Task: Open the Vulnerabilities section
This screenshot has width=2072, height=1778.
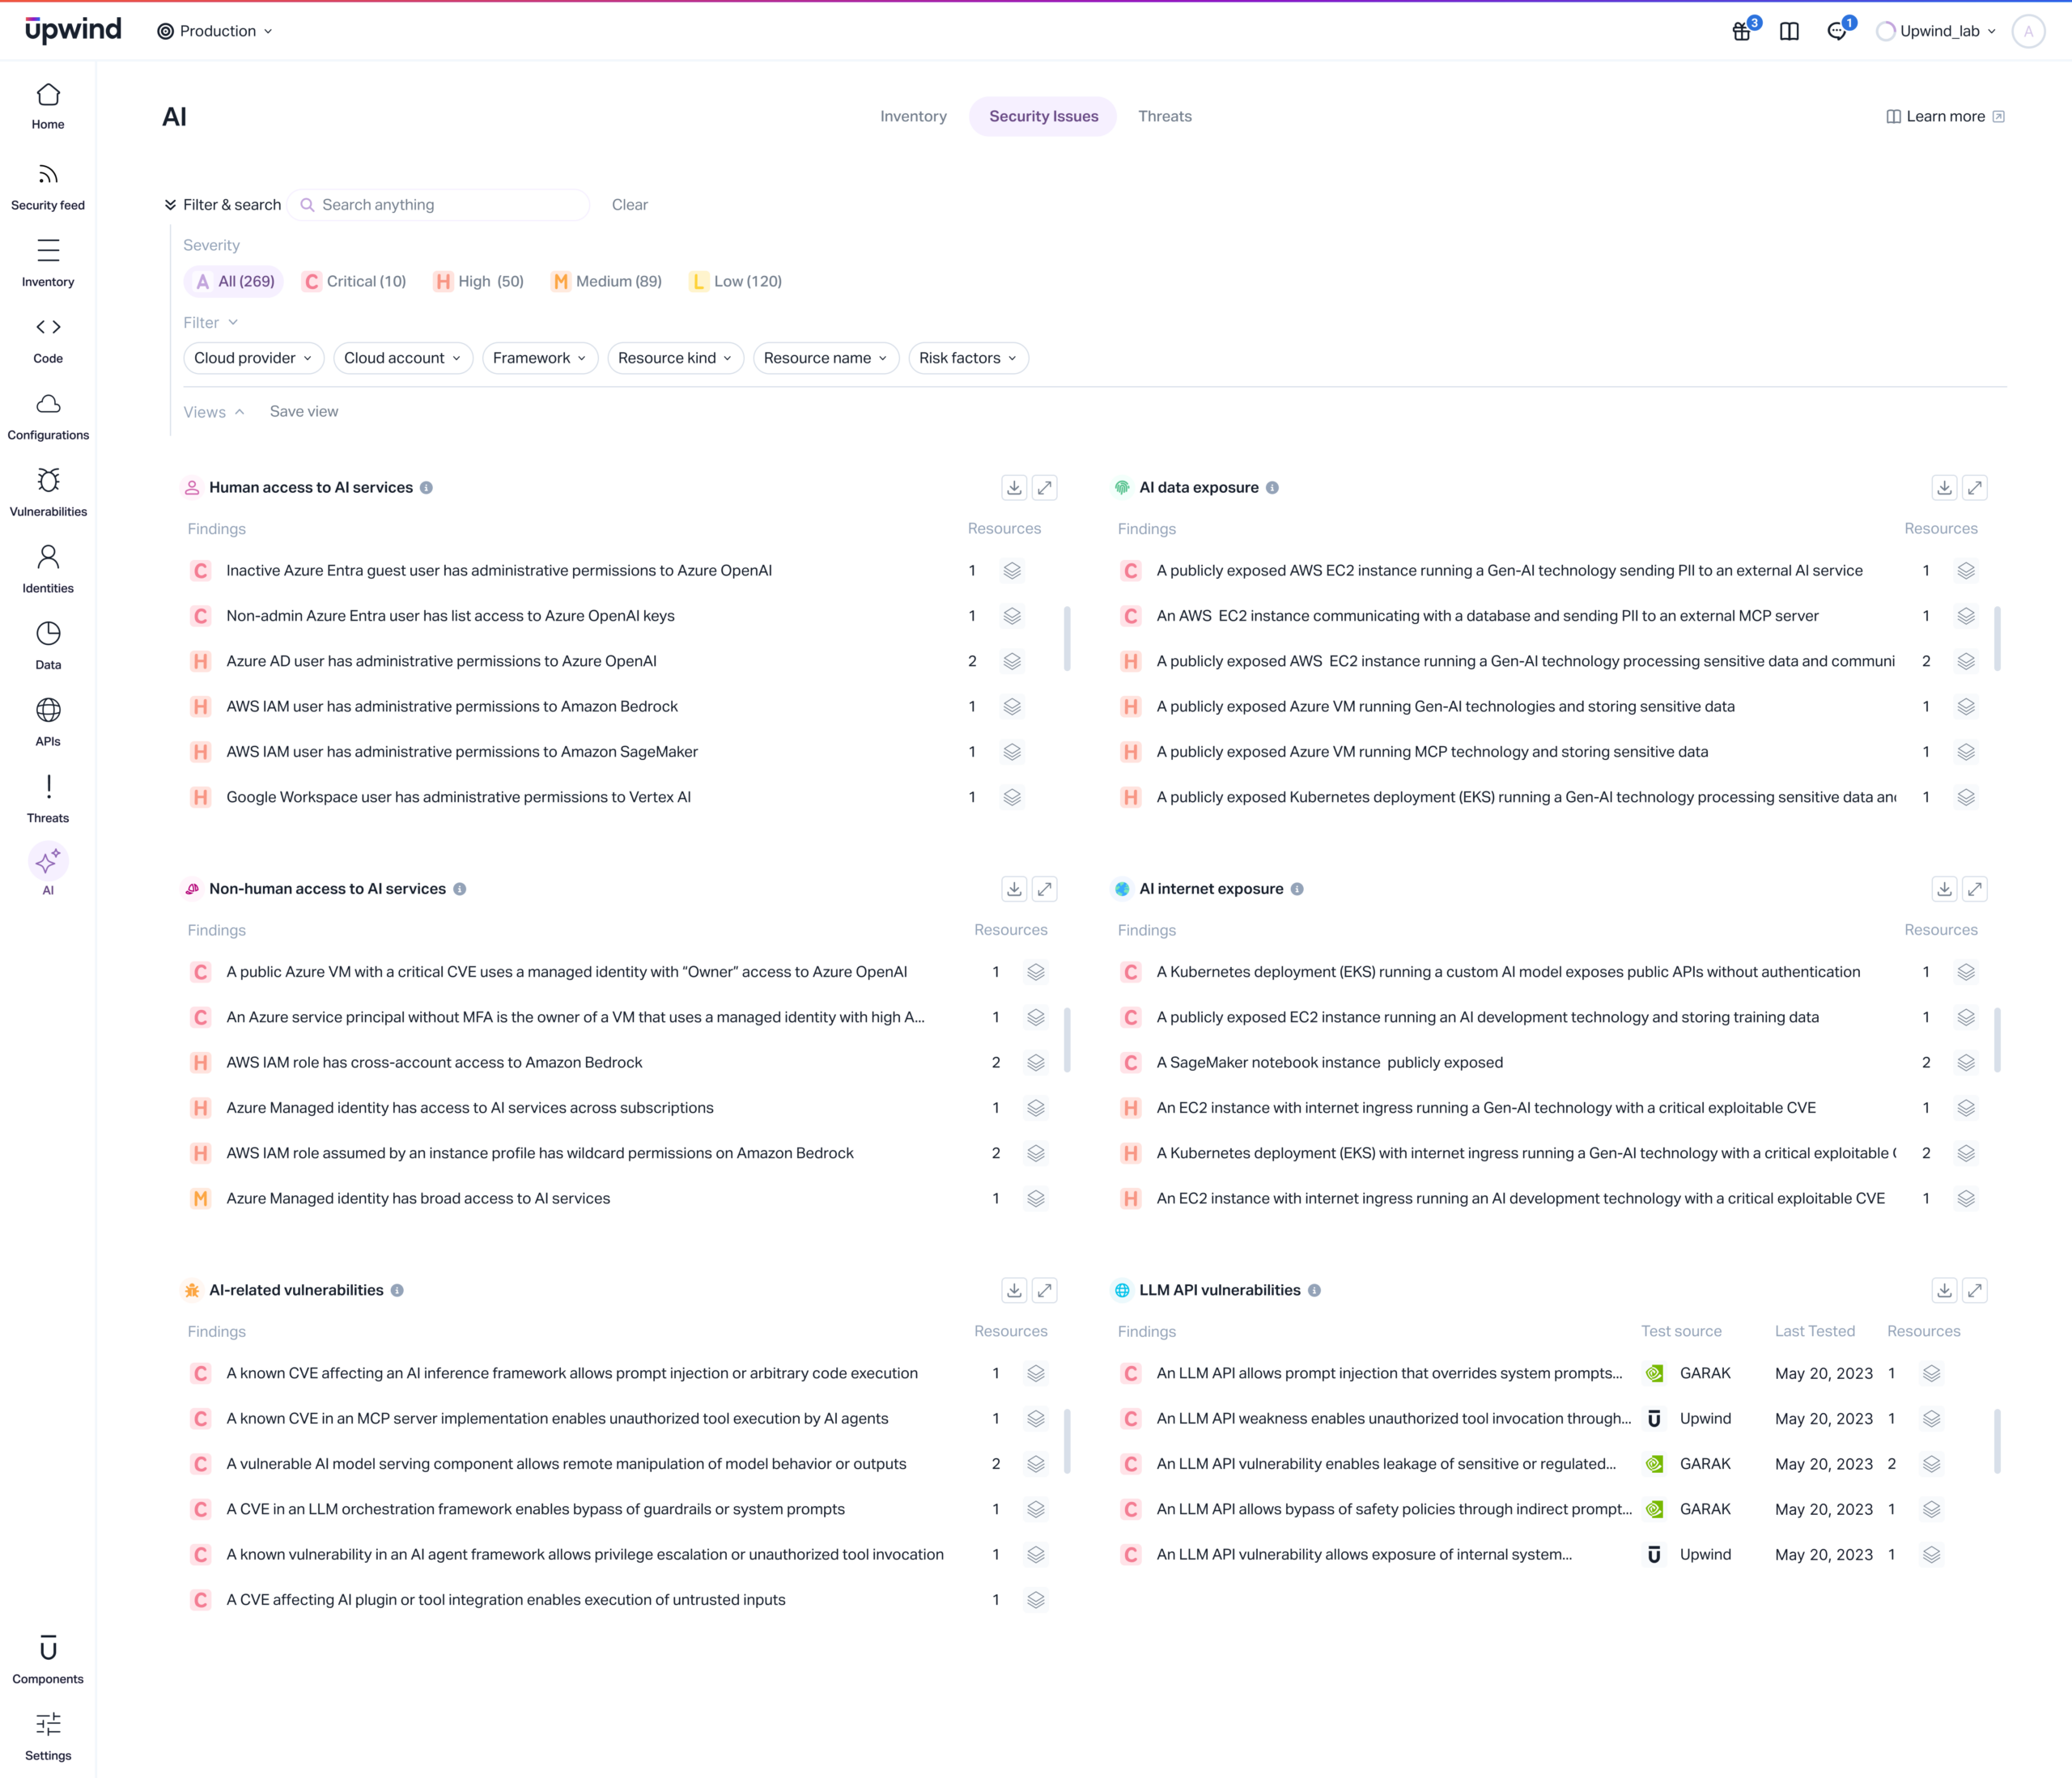Action: click(x=48, y=493)
